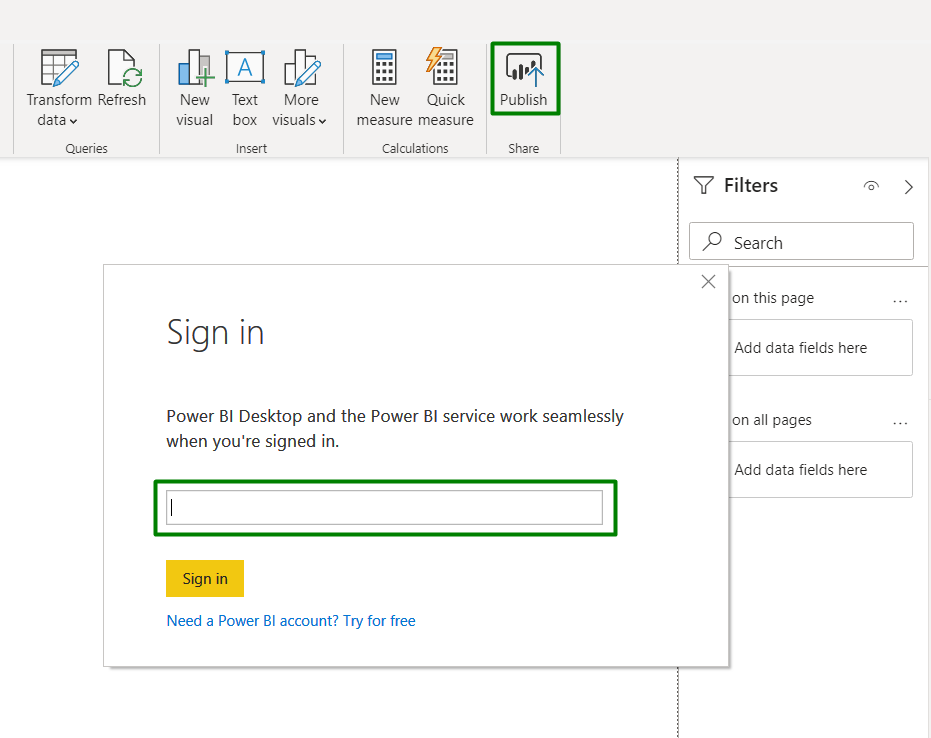
Task: Click the email input field
Action: 385,507
